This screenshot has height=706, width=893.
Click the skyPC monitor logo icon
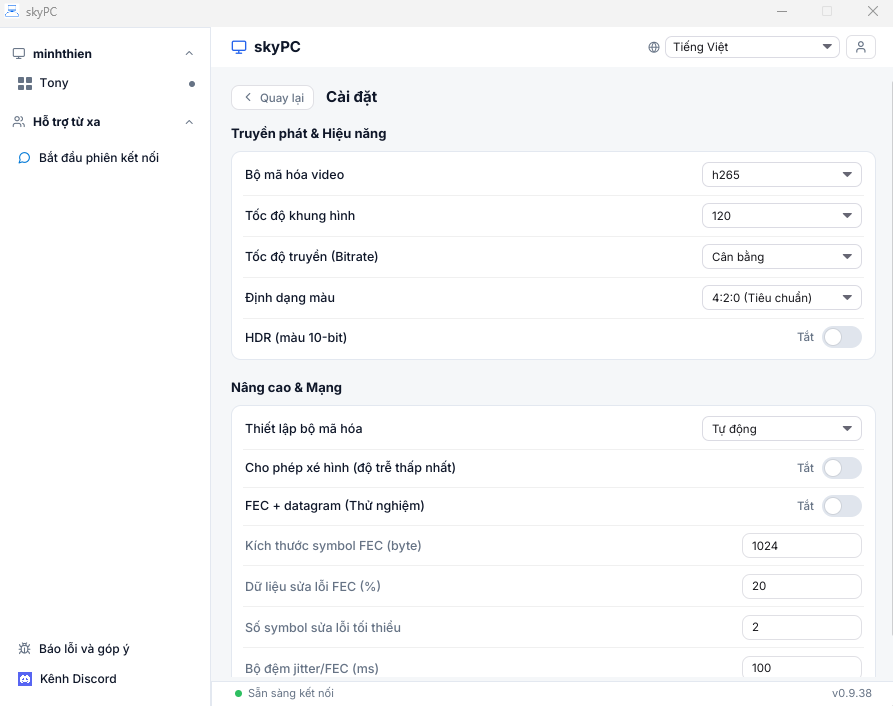[239, 47]
